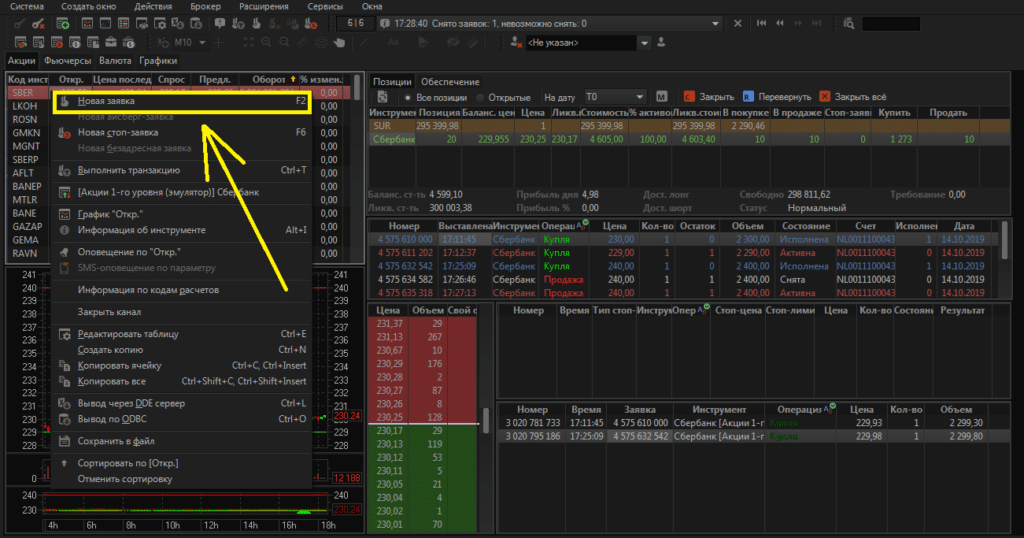This screenshot has width=1024, height=538.
Task: Click the search icon next to the black field
Action: click(849, 23)
